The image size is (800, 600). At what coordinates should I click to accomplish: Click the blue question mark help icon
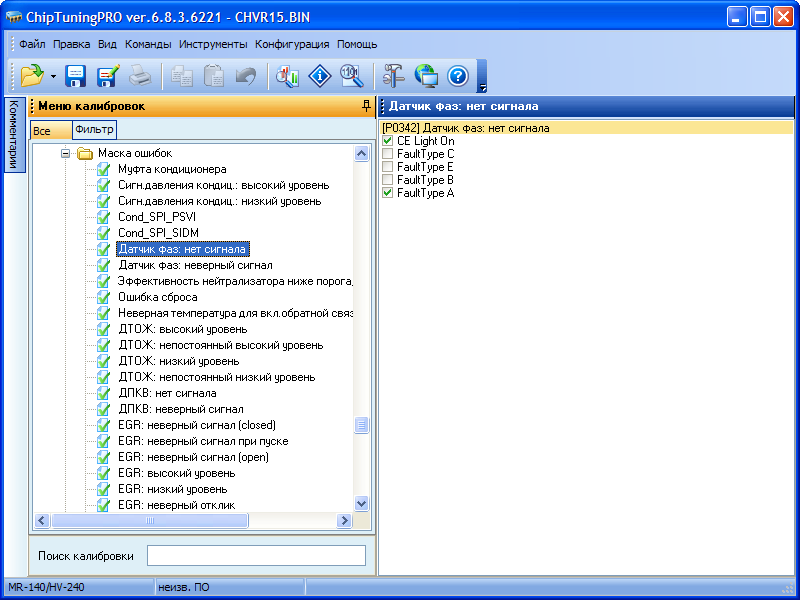click(x=458, y=75)
